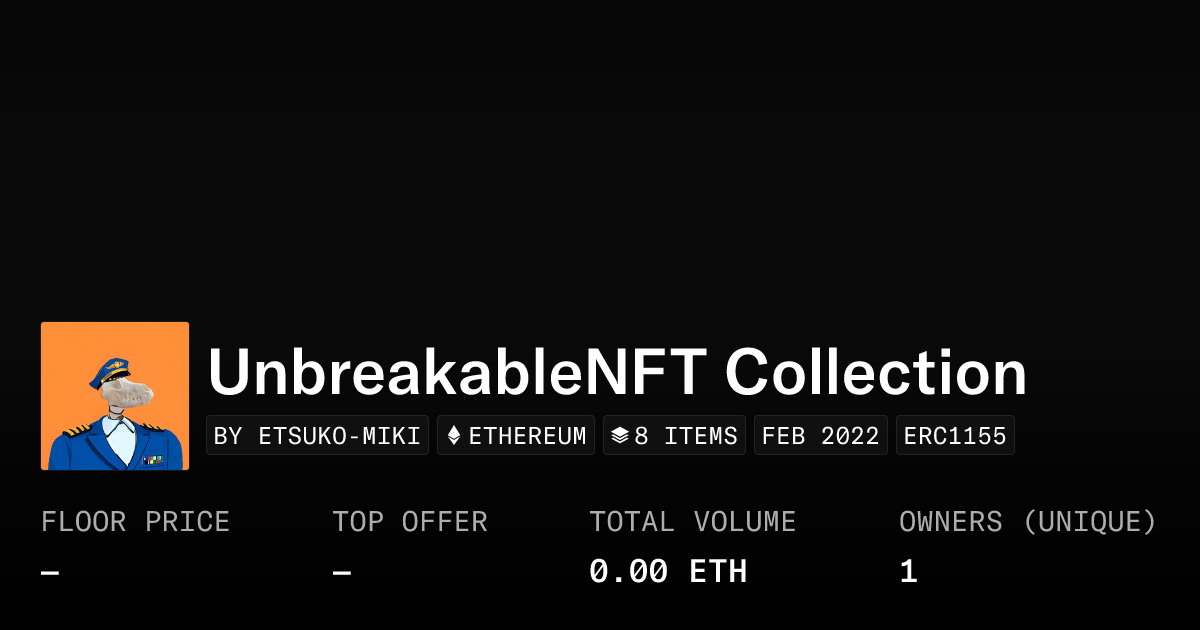The height and width of the screenshot is (630, 1200).
Task: Click the TOP OFFER label
Action: pos(410,522)
